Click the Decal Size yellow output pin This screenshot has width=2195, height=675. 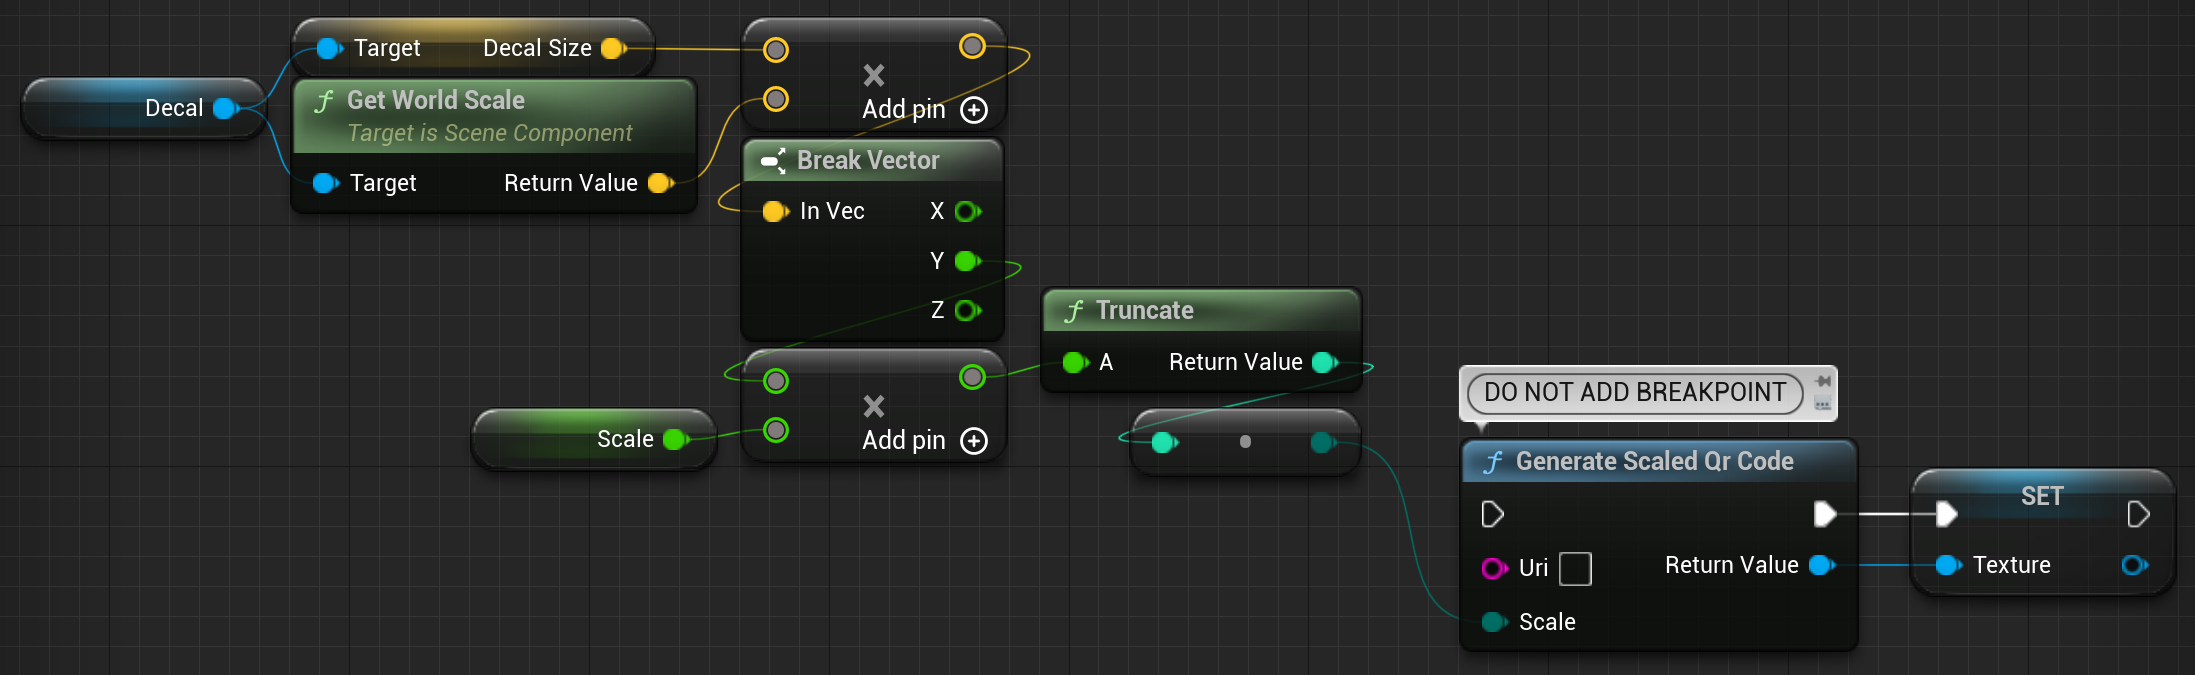(x=612, y=48)
